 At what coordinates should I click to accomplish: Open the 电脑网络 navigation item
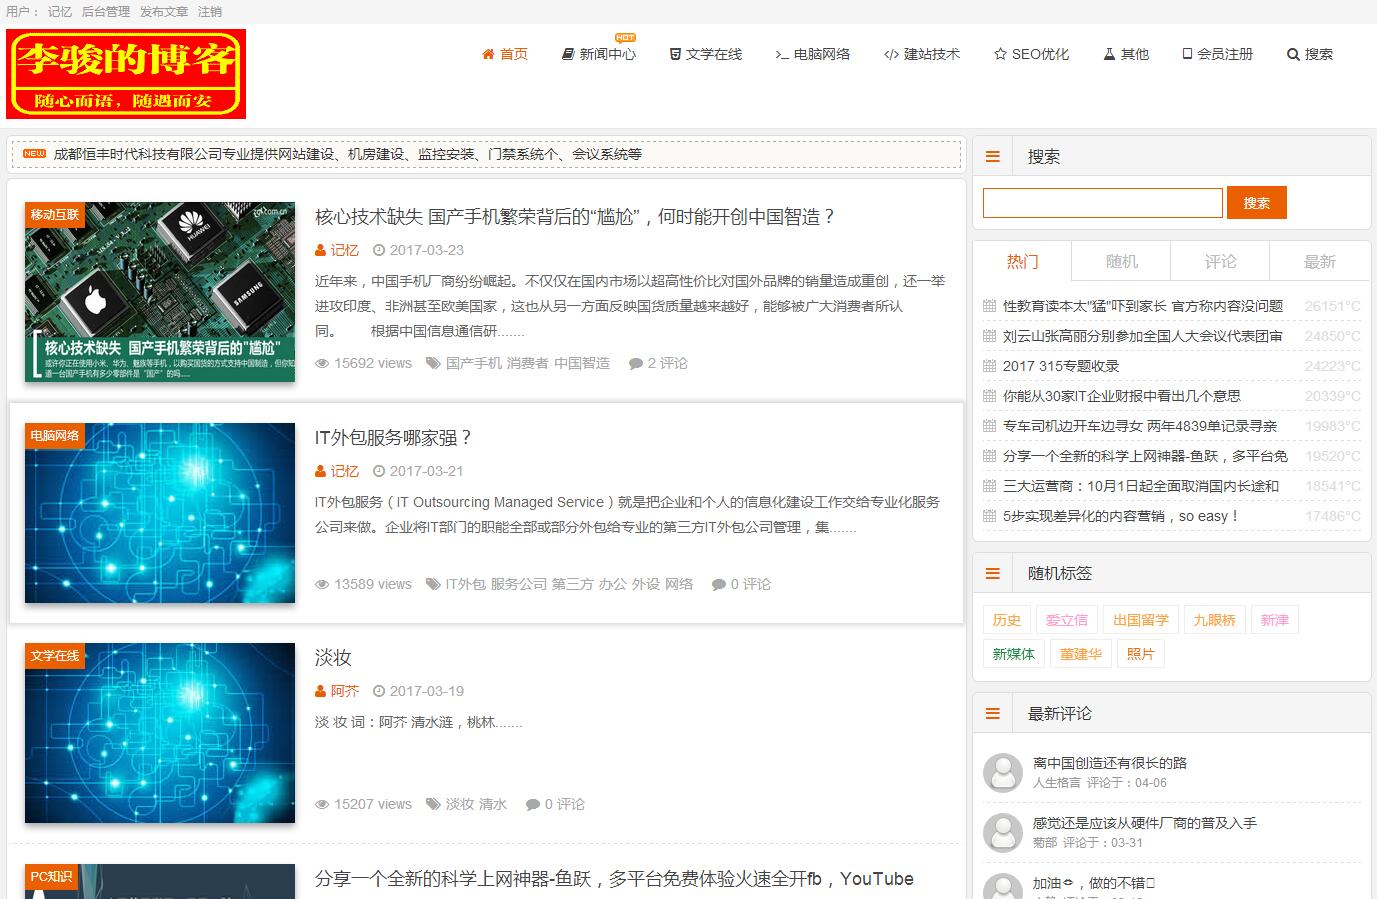[813, 54]
